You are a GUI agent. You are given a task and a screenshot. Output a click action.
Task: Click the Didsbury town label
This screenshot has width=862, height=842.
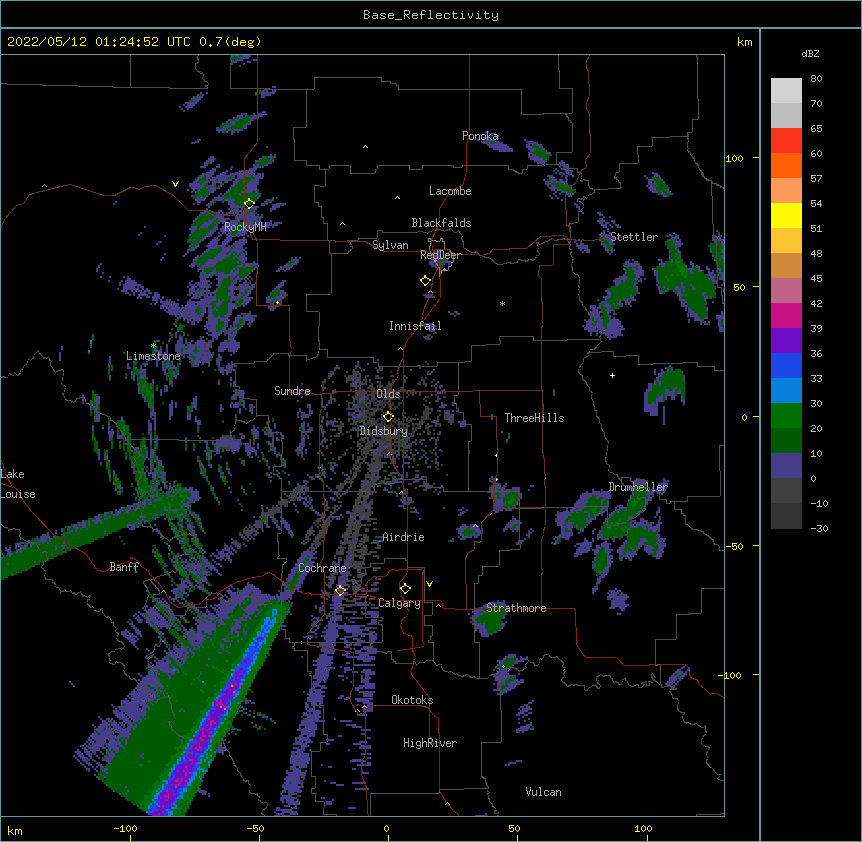[x=384, y=431]
